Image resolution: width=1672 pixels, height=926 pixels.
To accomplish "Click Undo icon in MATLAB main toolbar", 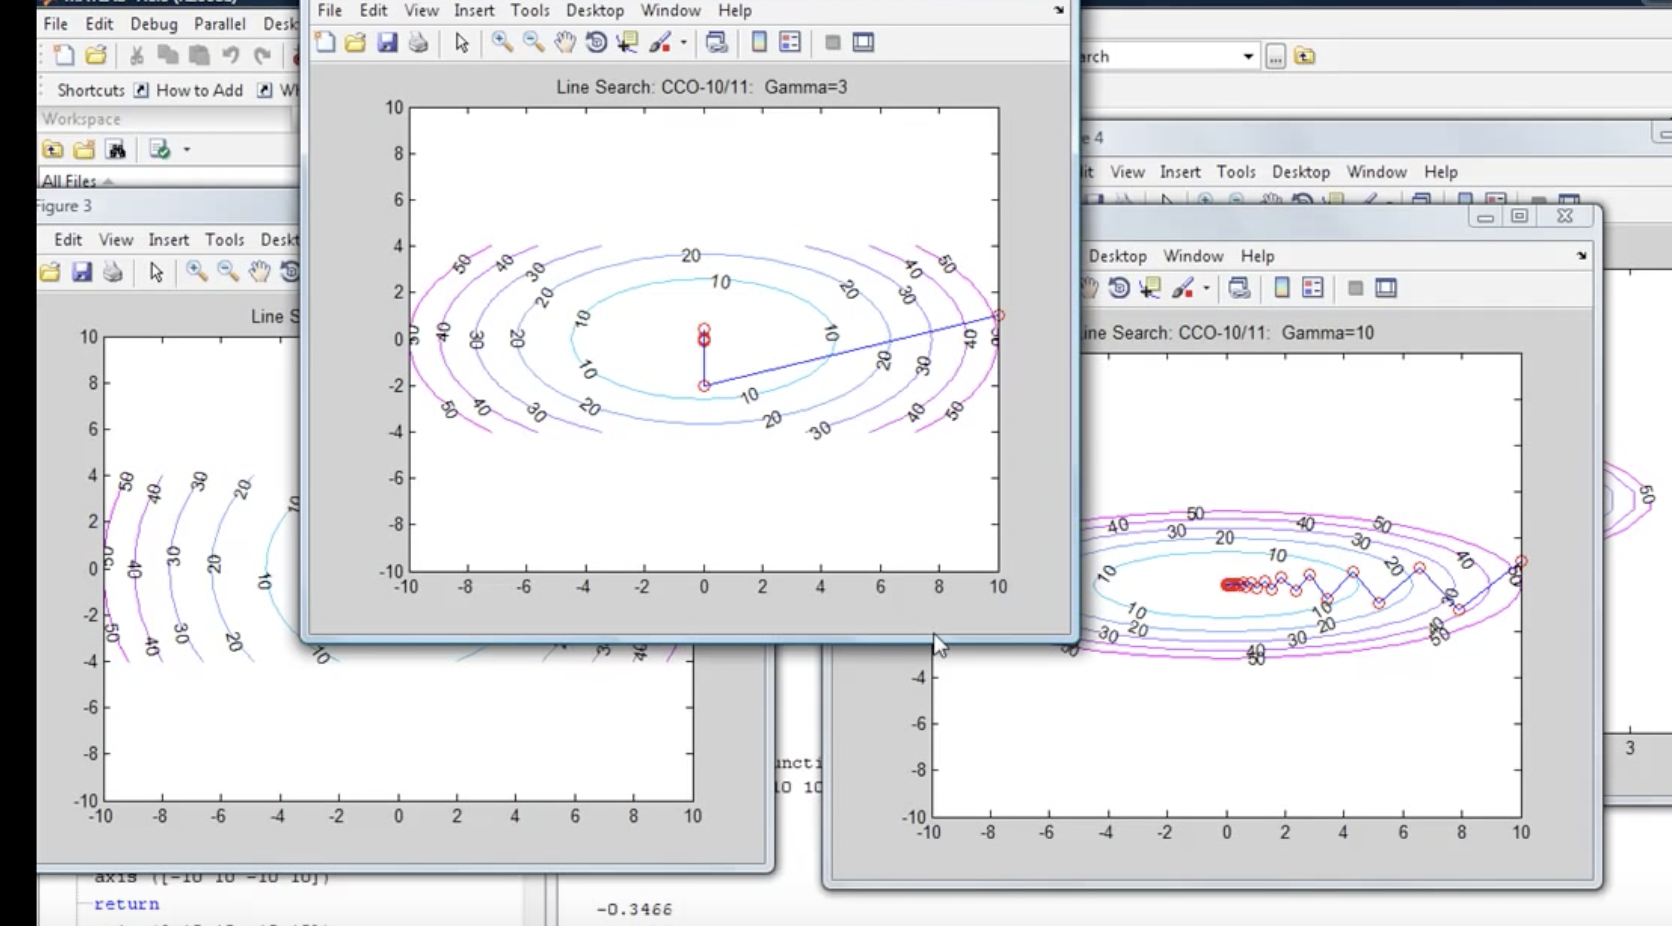I will pyautogui.click(x=231, y=56).
